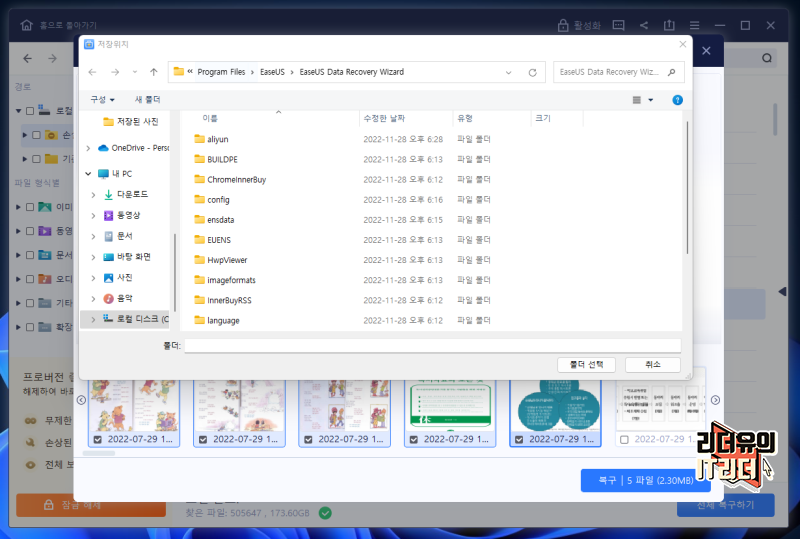Click the home icon in EaseUS title bar
This screenshot has height=539, width=800.
(x=27, y=25)
